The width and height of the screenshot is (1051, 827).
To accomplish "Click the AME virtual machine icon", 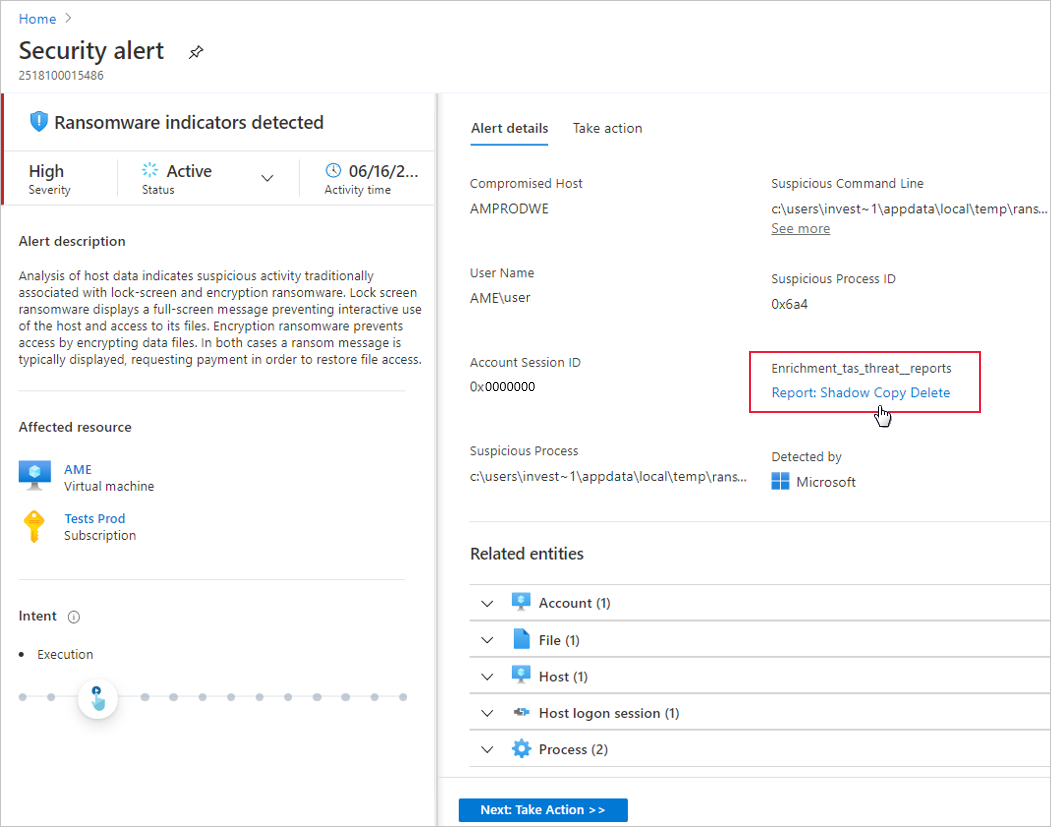I will (x=35, y=477).
